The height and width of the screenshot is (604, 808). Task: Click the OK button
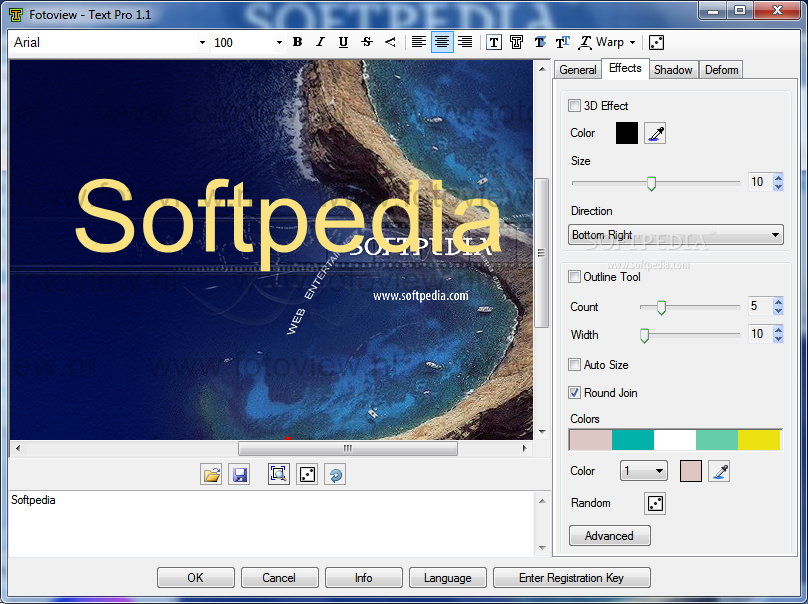tap(195, 578)
